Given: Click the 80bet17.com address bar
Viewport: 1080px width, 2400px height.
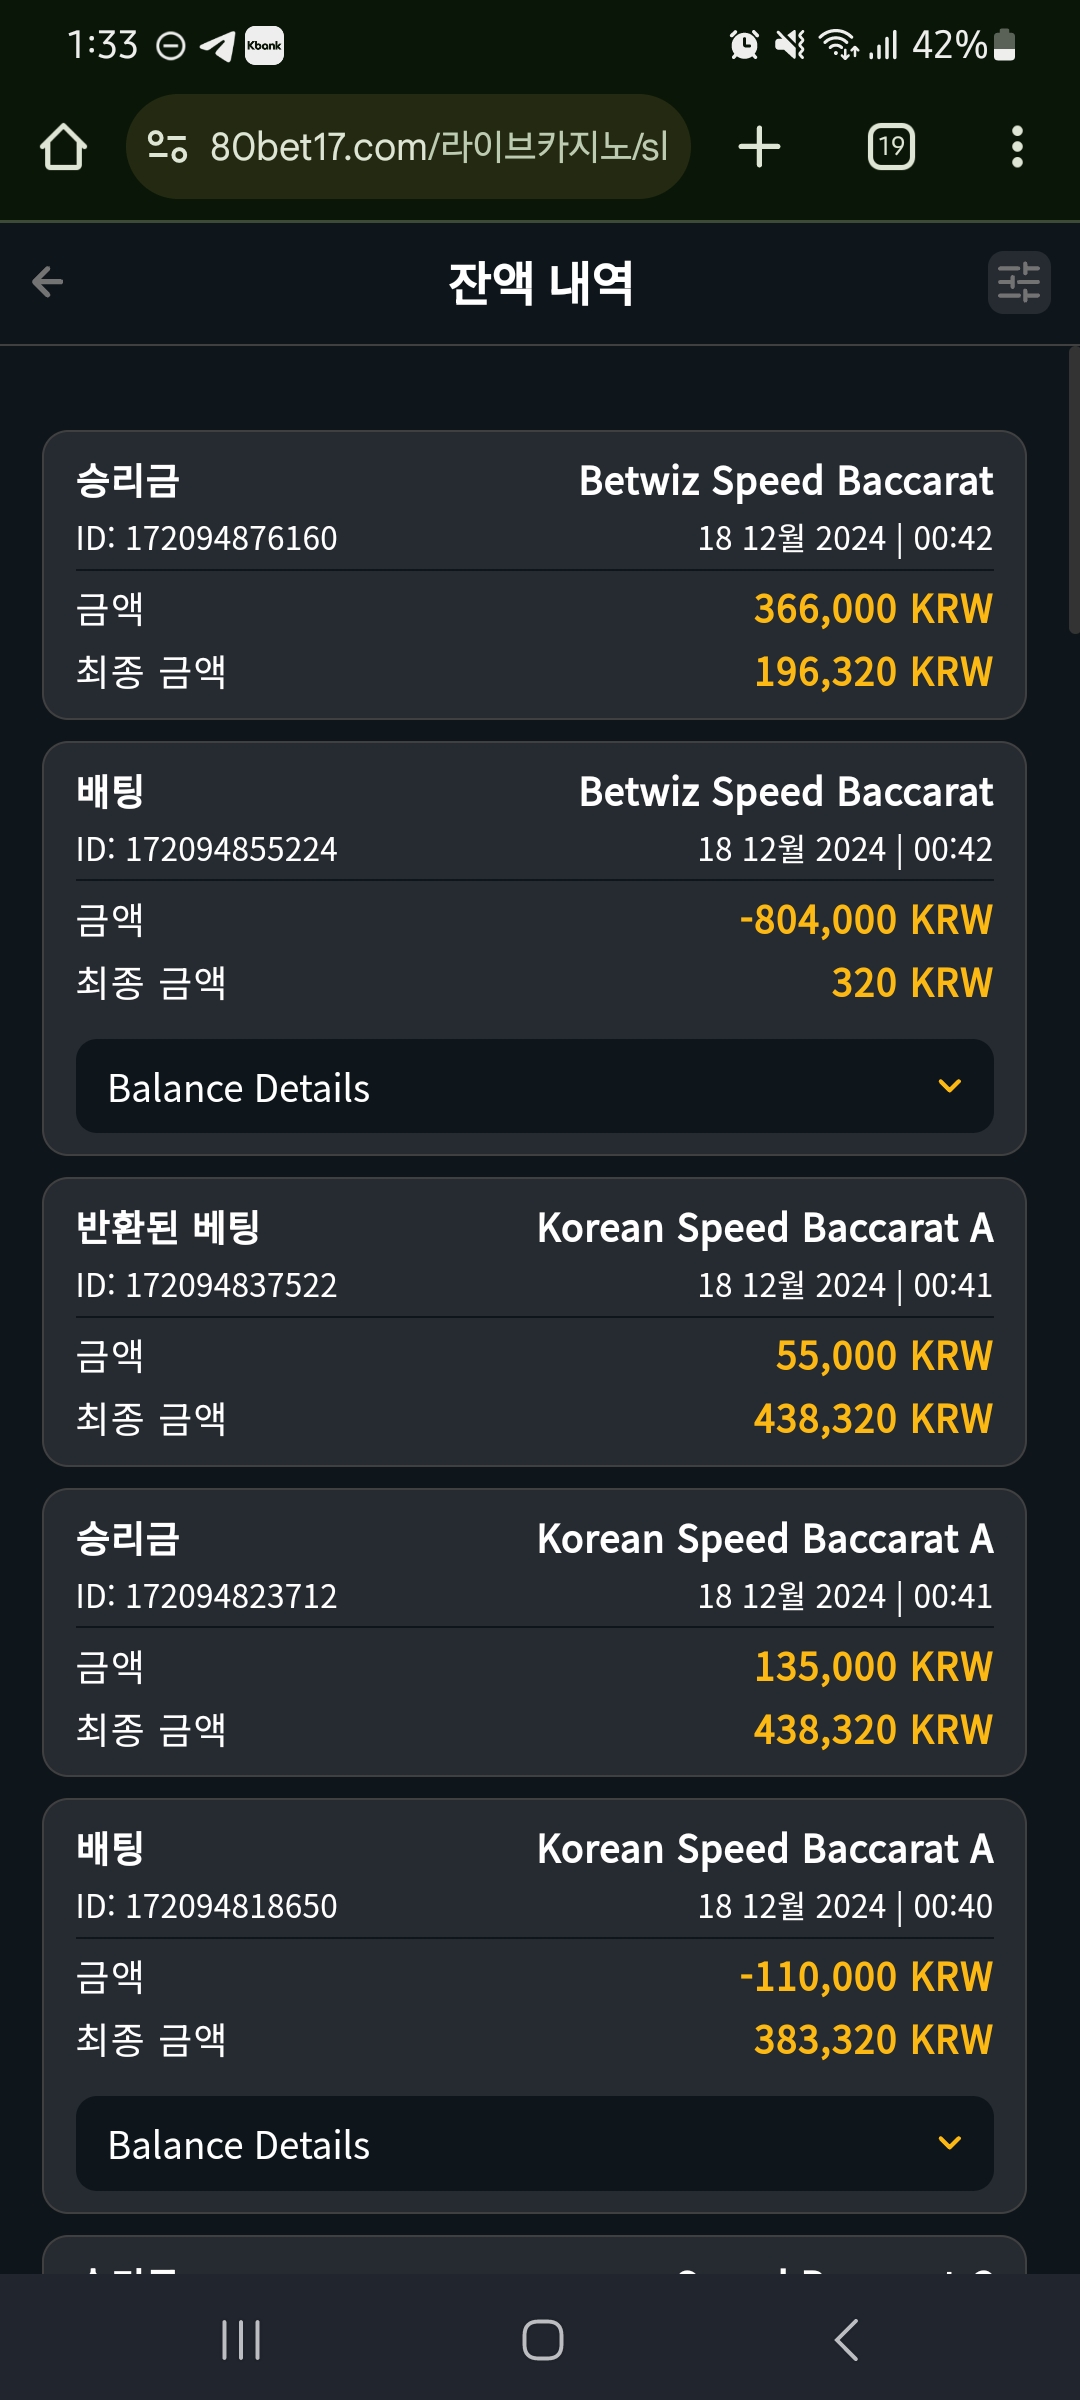Looking at the screenshot, I should [408, 147].
